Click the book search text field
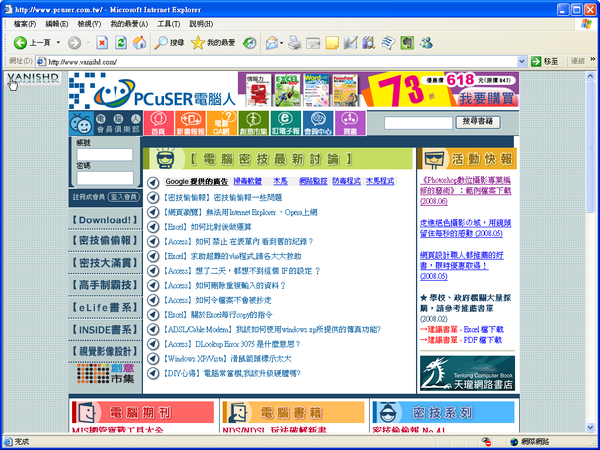Screen dimensions: 600x450 (418, 122)
